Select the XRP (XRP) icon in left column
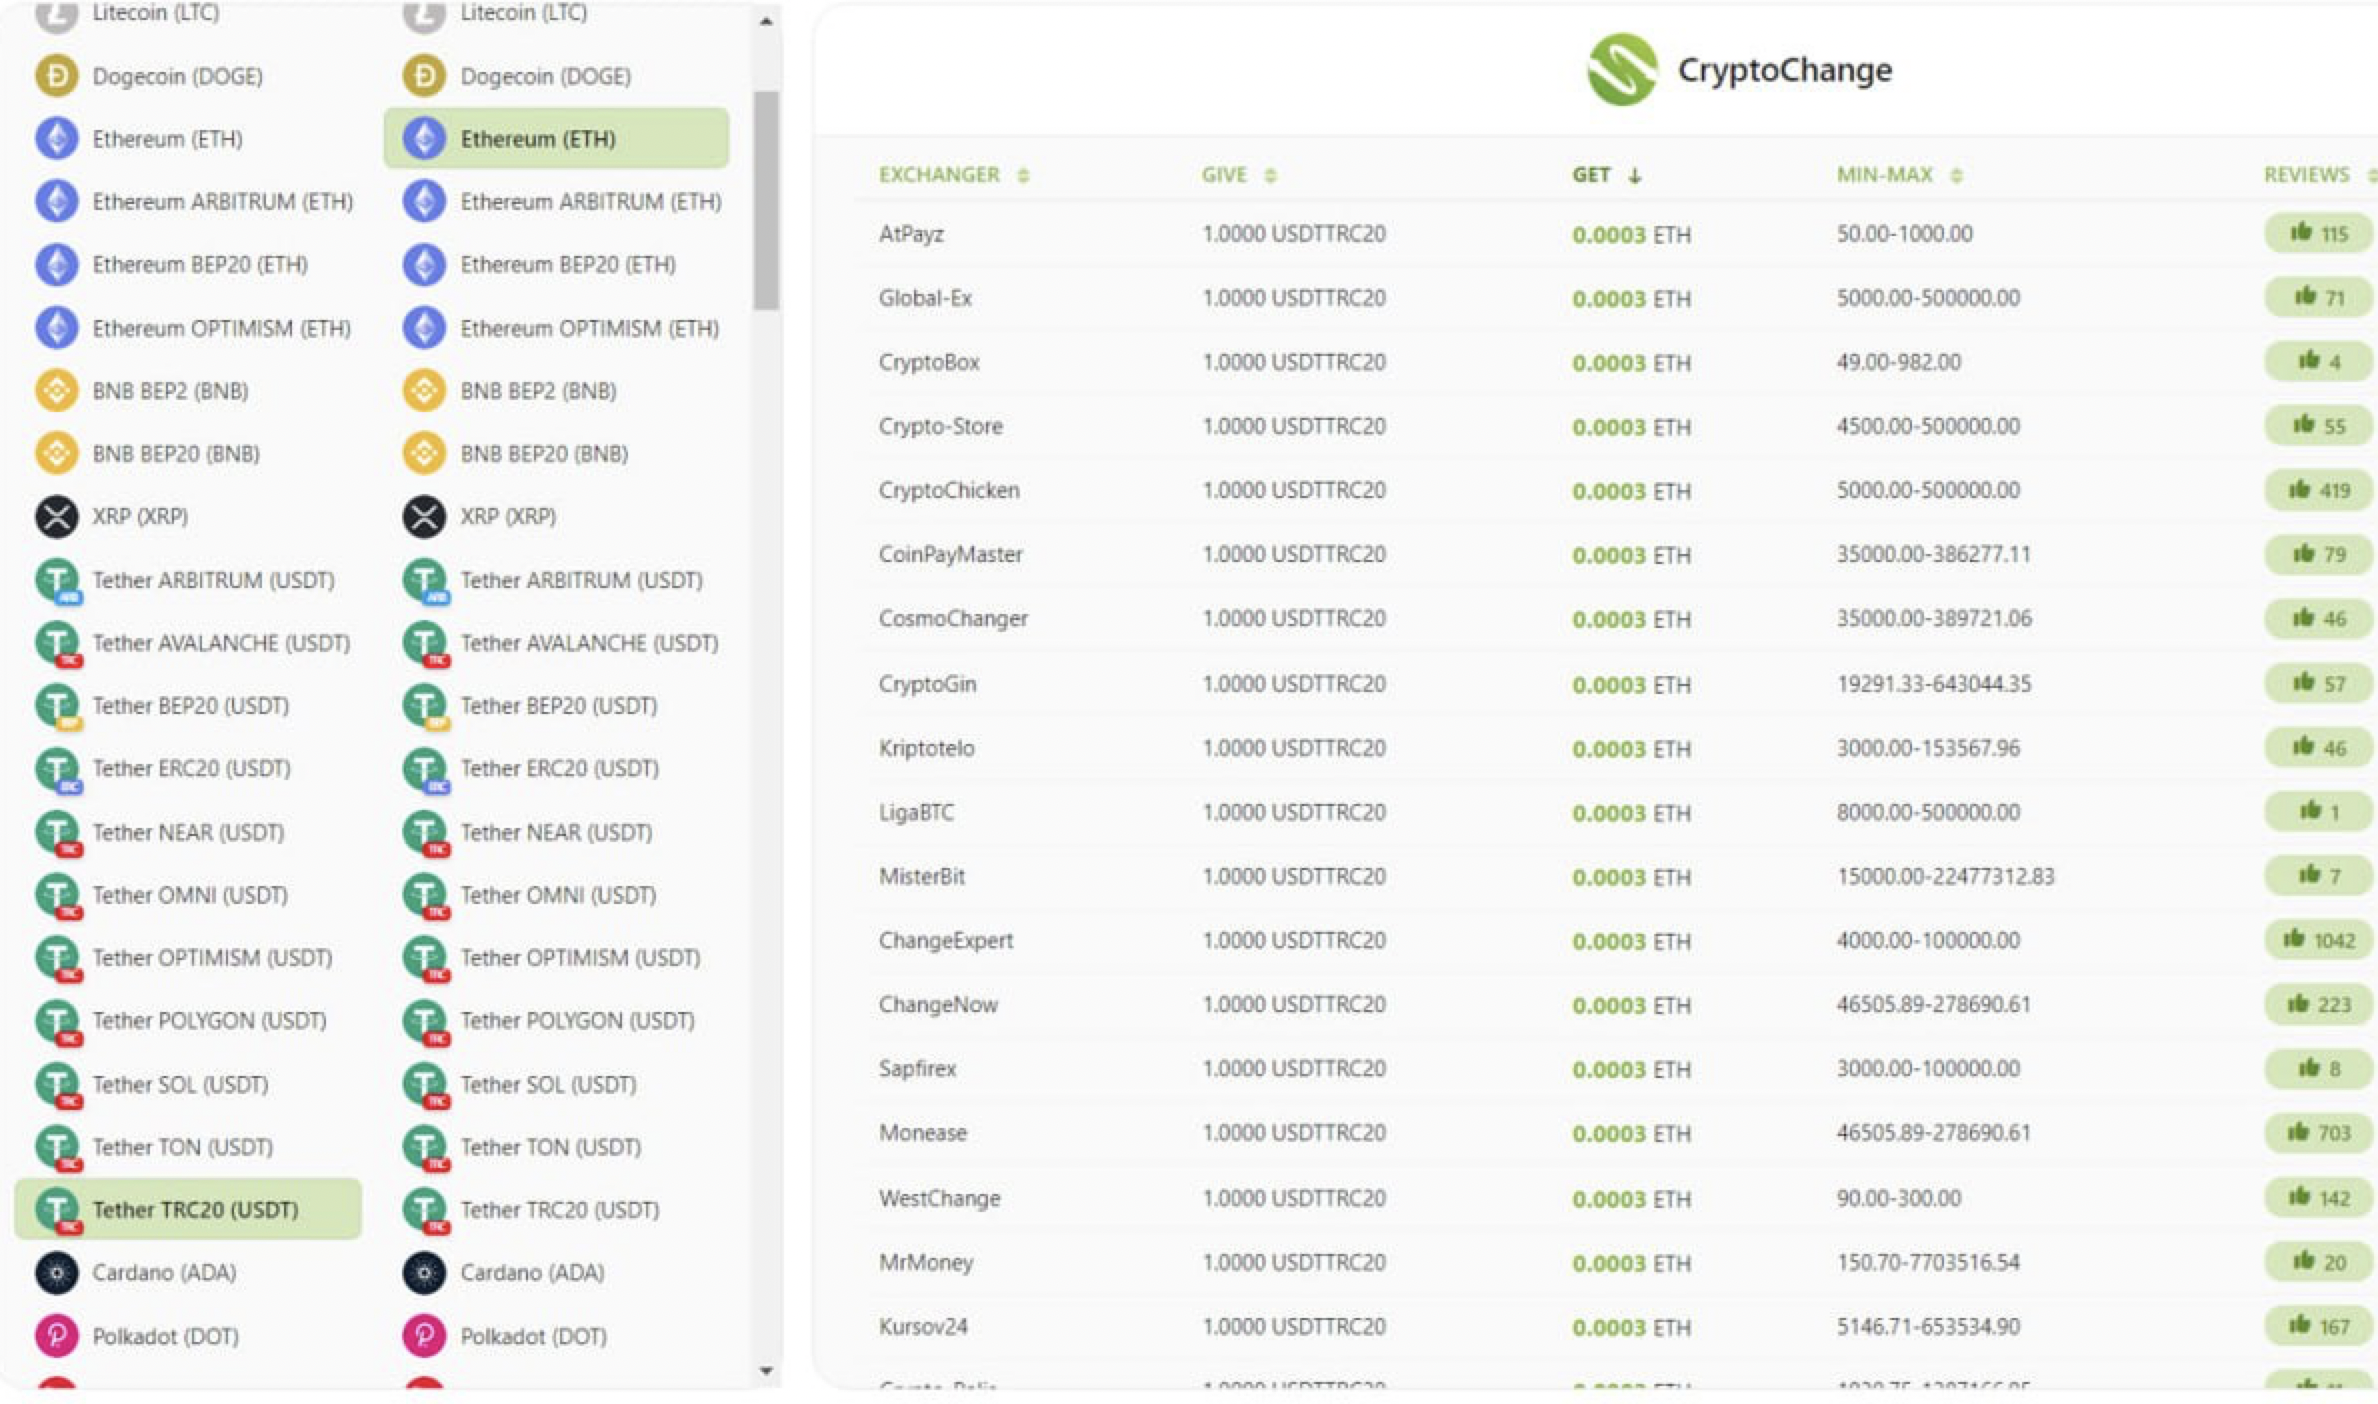Image resolution: width=2378 pixels, height=1404 pixels. [57, 516]
